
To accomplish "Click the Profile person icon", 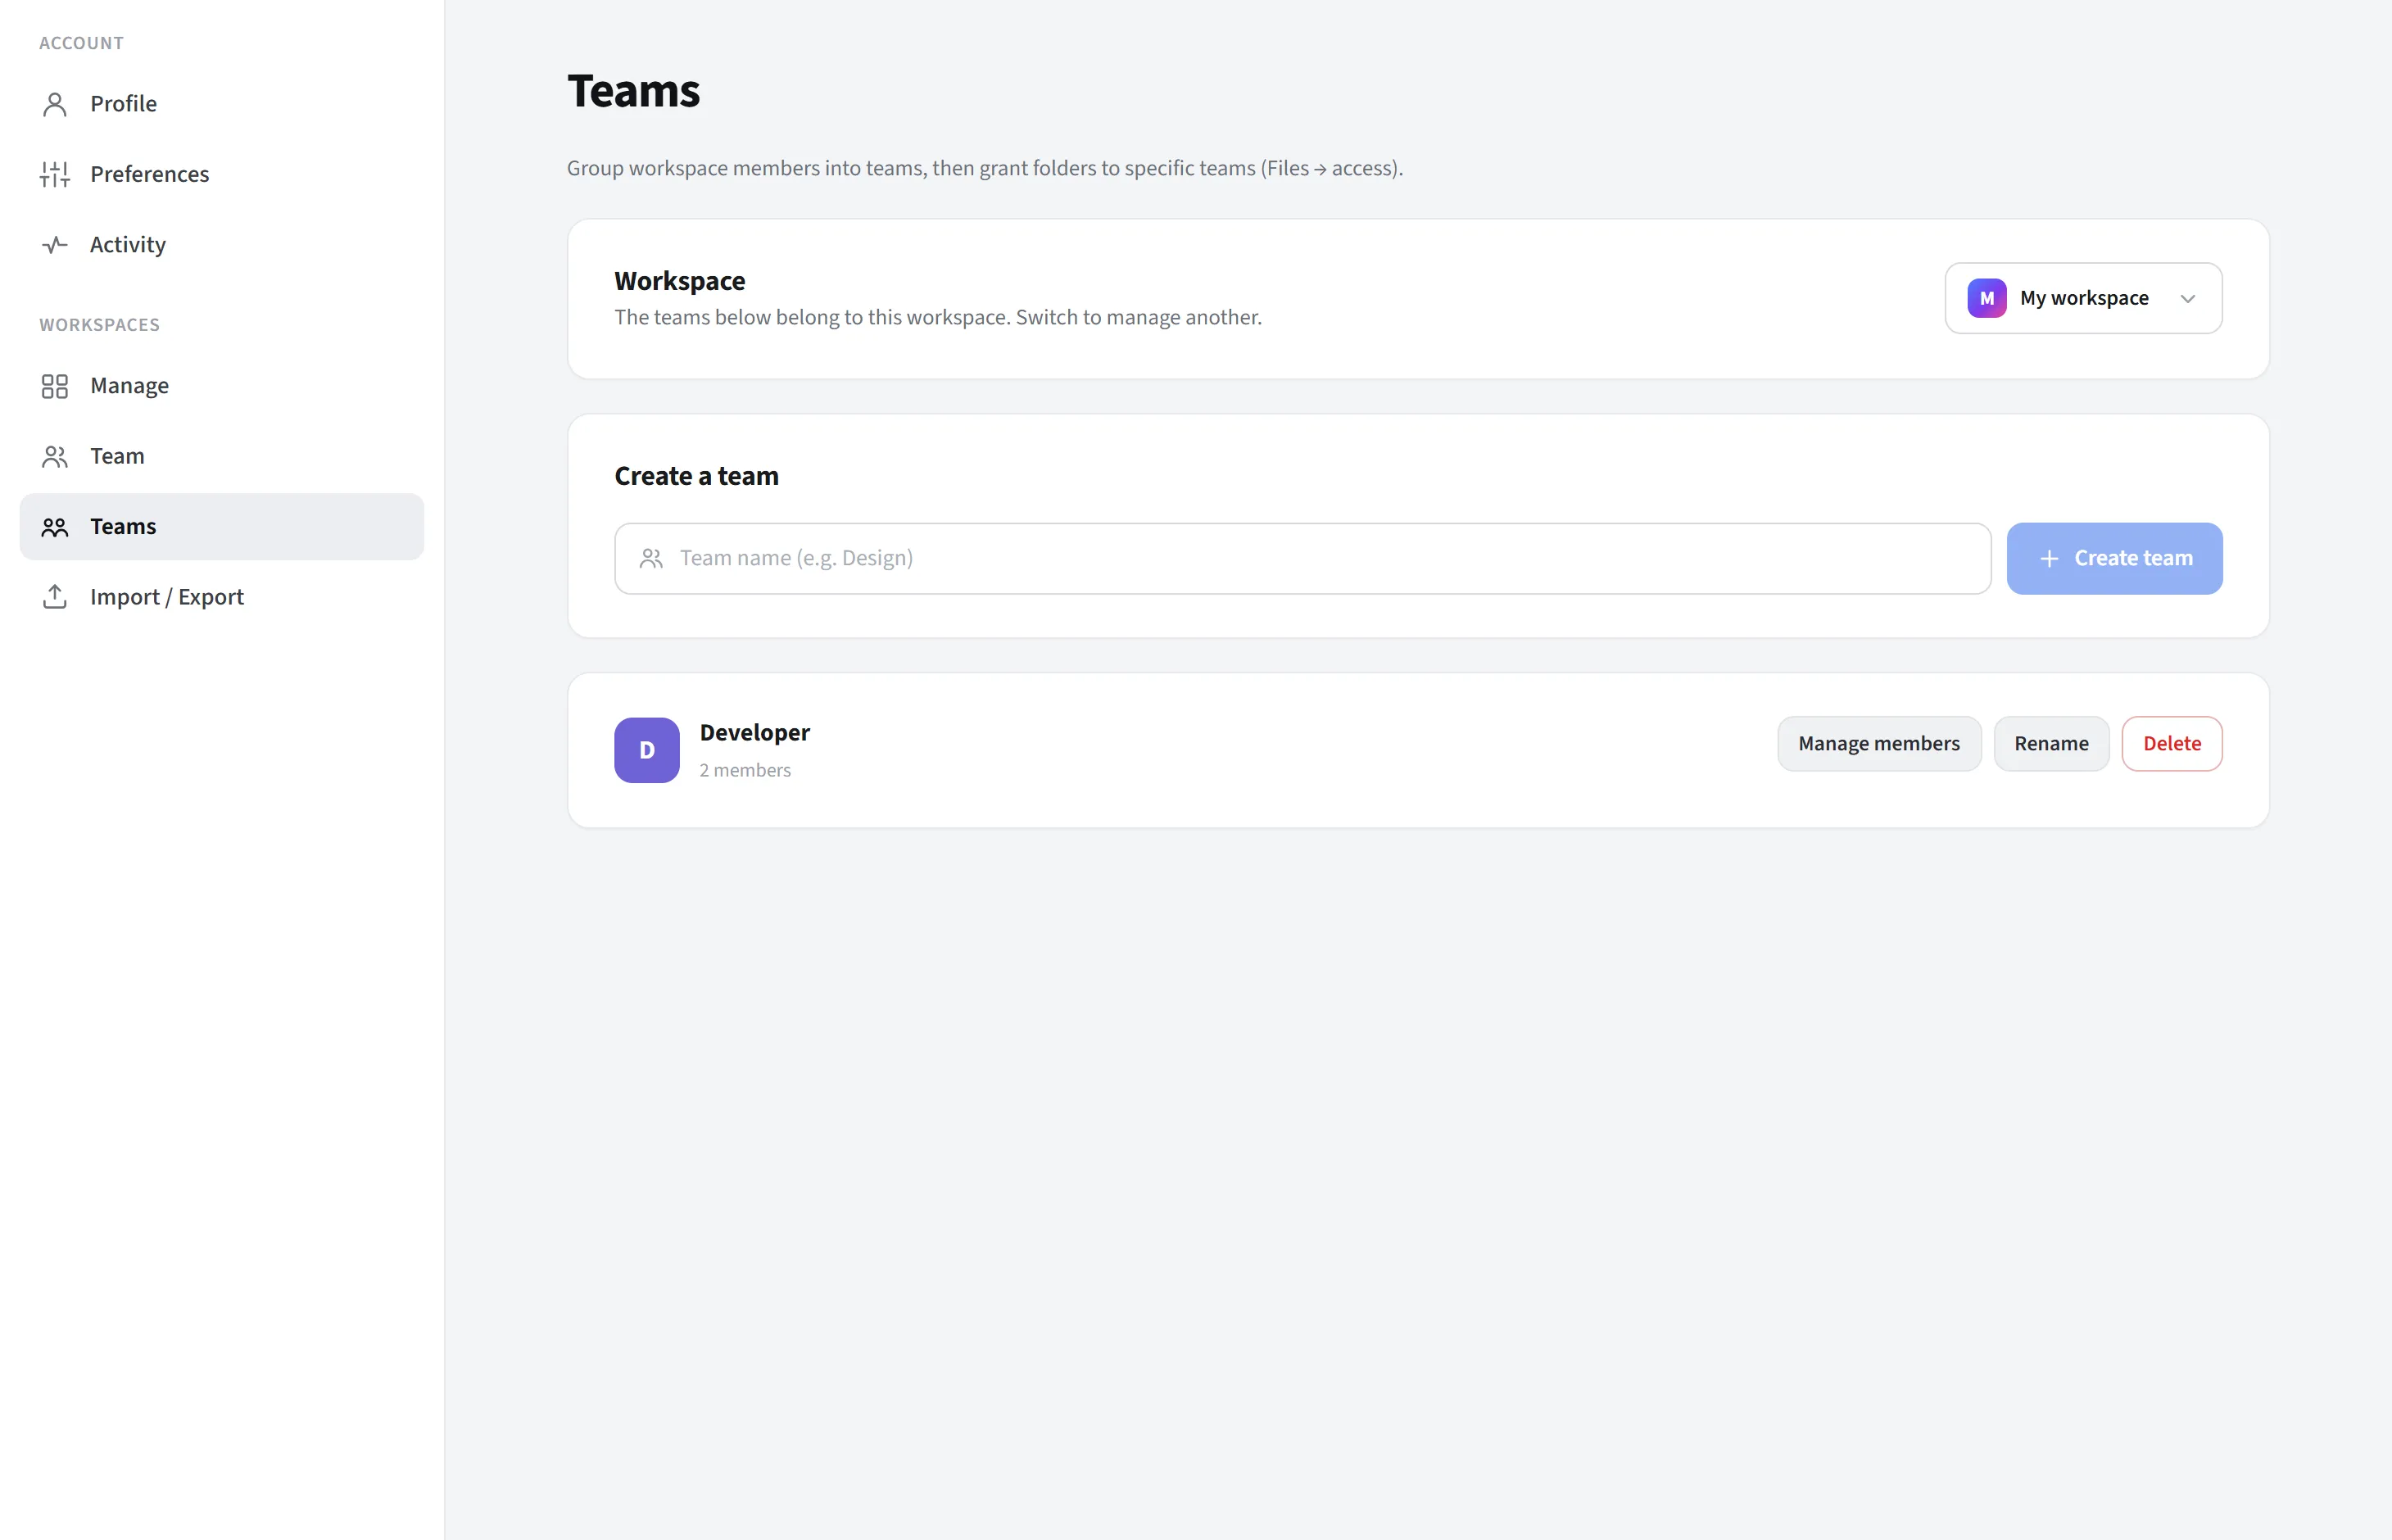I will (x=55, y=104).
